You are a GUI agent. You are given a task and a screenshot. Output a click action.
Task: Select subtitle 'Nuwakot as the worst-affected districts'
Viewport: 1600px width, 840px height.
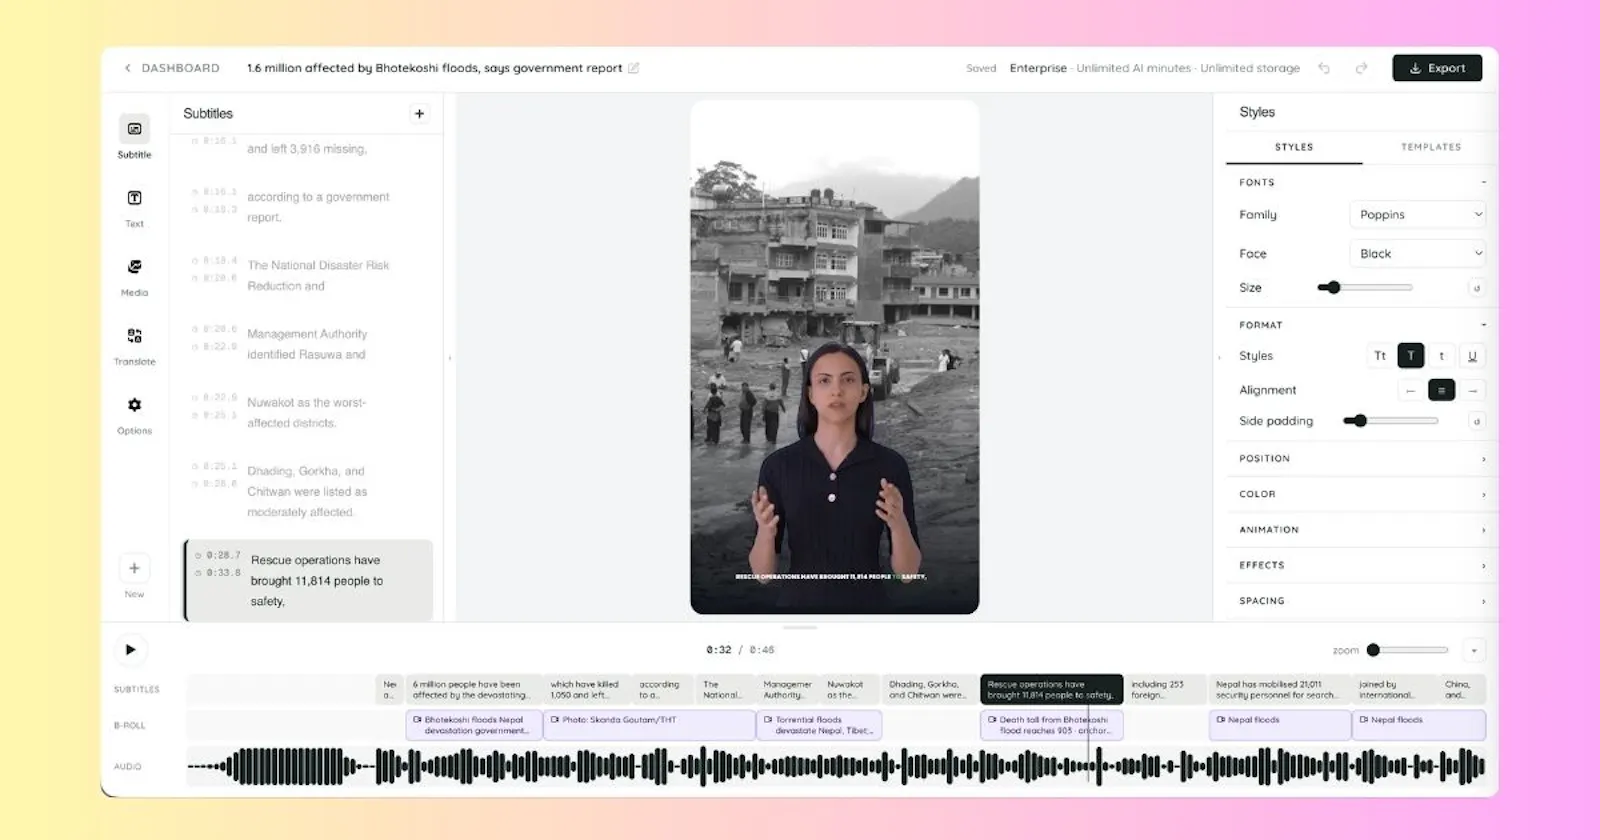pyautogui.click(x=309, y=413)
